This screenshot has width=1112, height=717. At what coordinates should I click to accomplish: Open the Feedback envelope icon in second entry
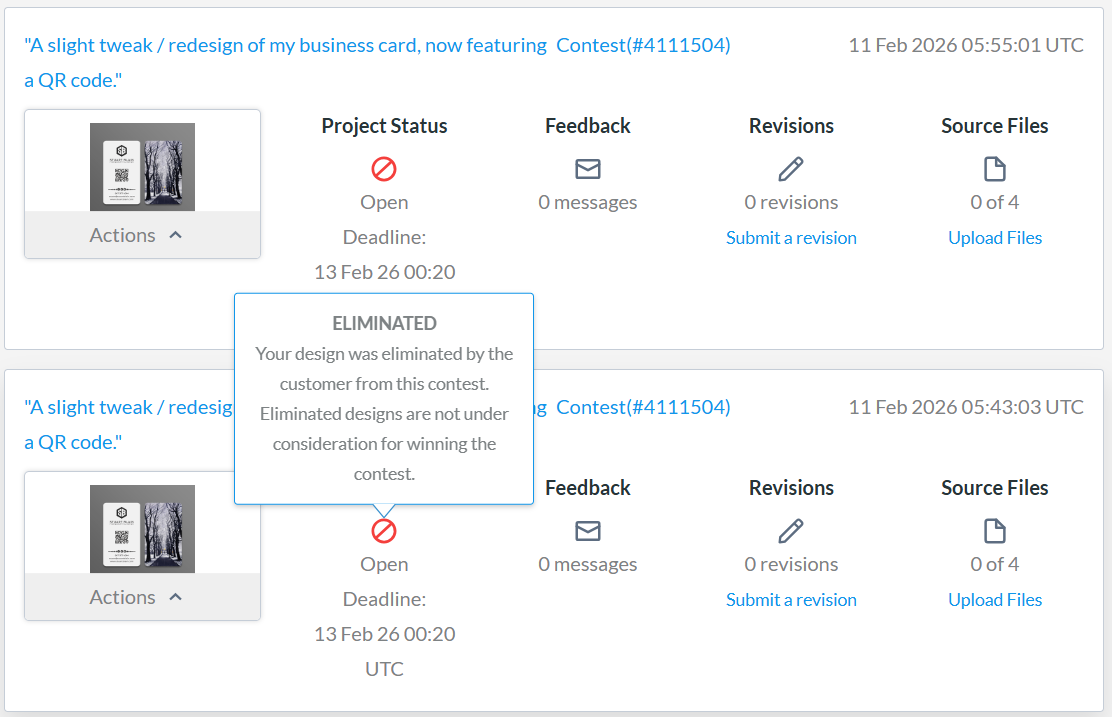(x=588, y=531)
